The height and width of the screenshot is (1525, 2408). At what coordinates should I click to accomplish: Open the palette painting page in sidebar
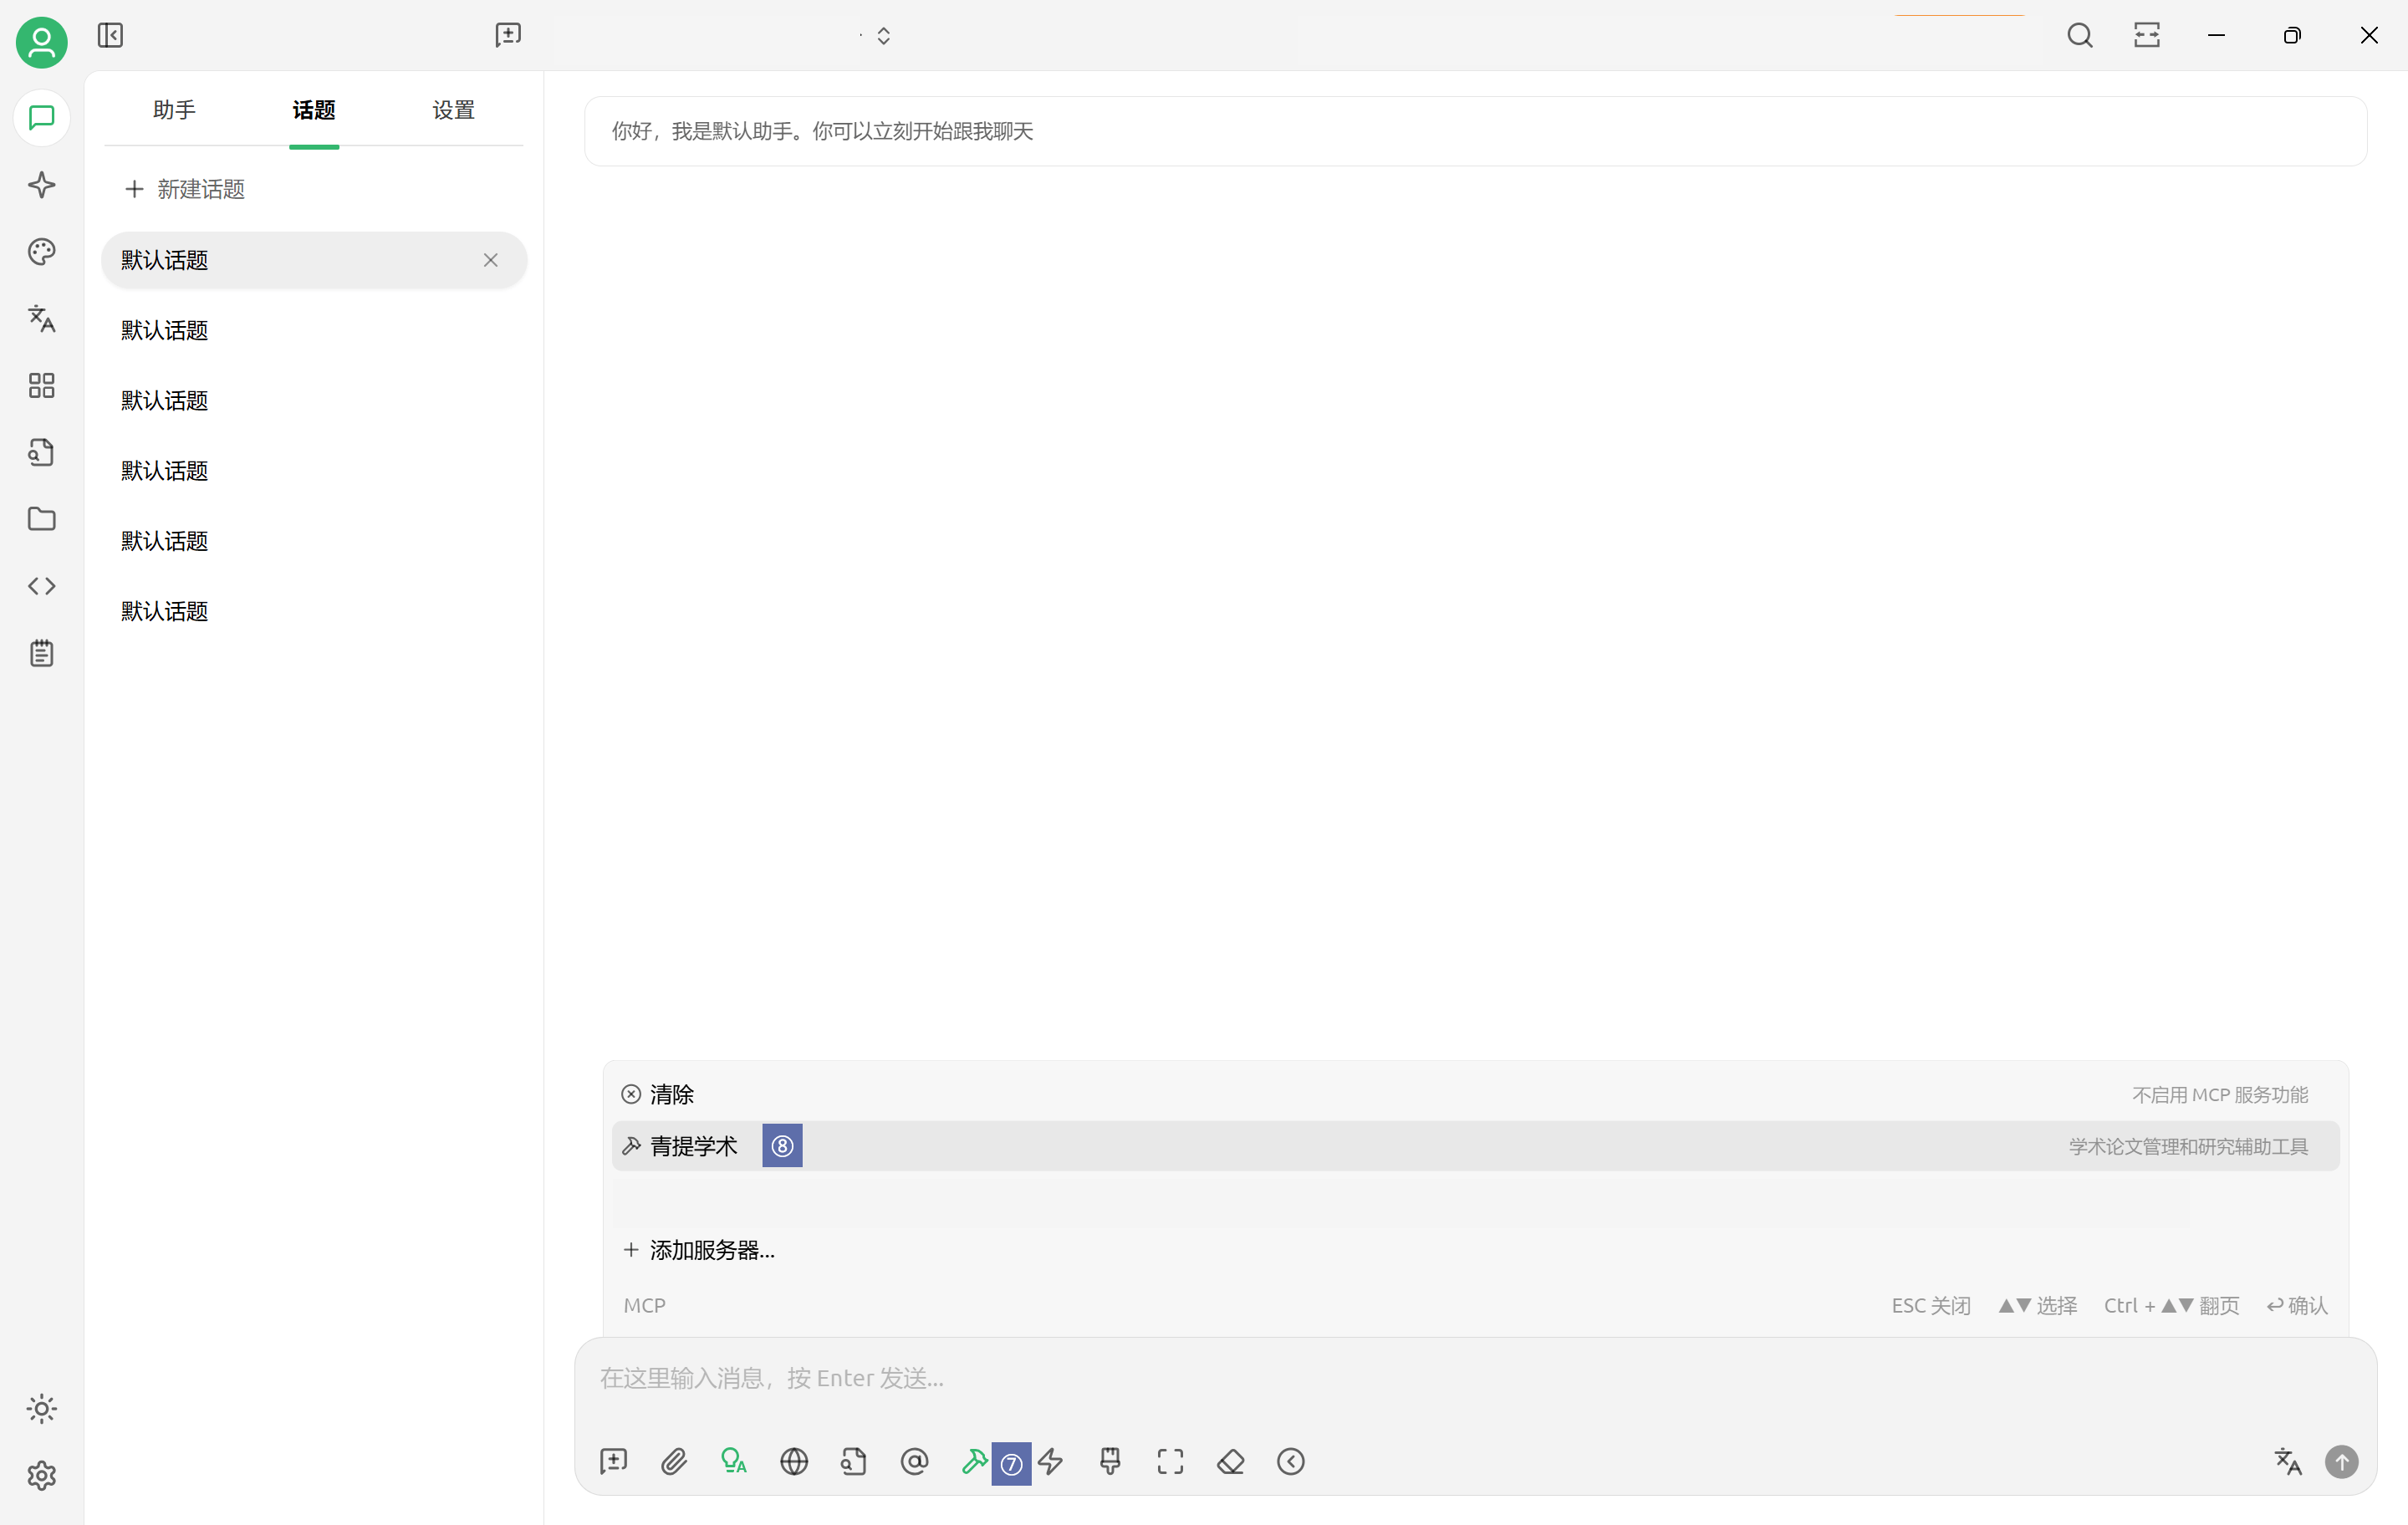(41, 252)
